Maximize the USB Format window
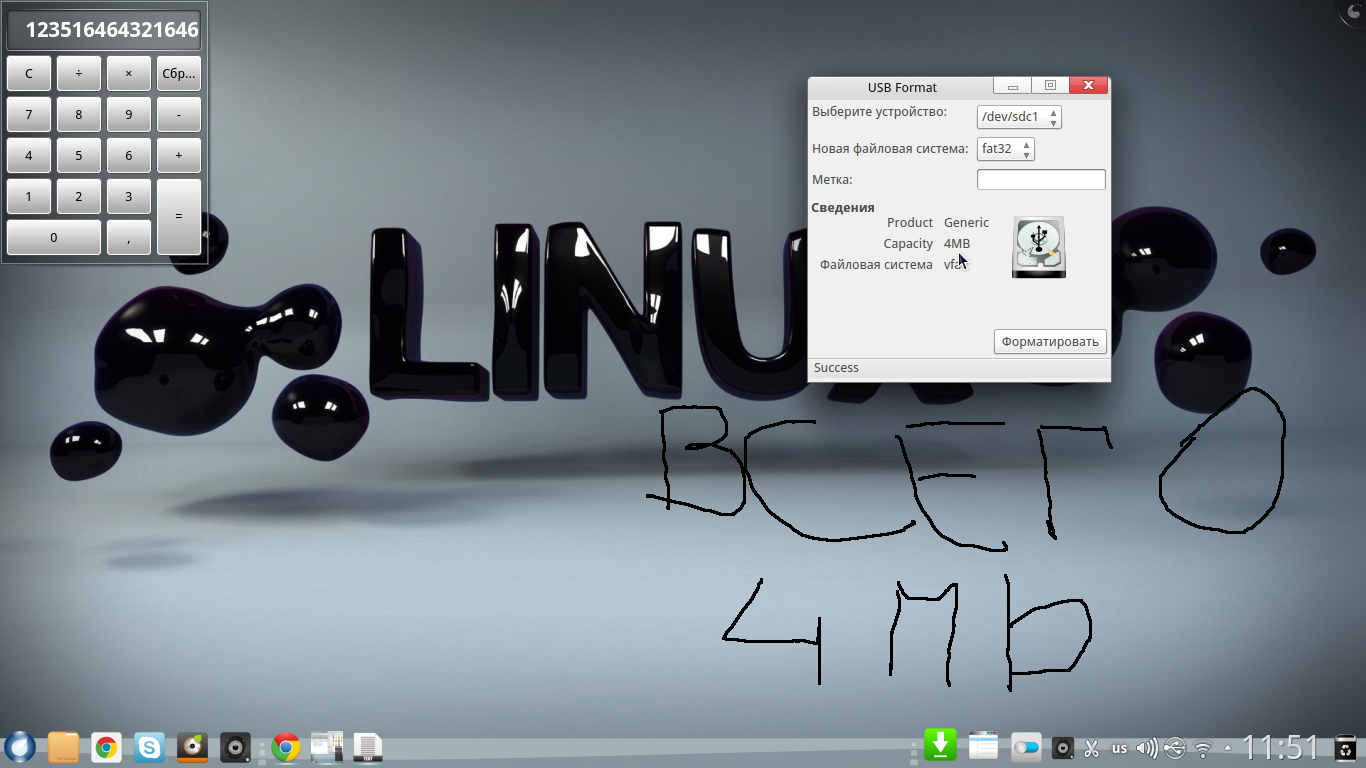The height and width of the screenshot is (768, 1366). point(1050,86)
